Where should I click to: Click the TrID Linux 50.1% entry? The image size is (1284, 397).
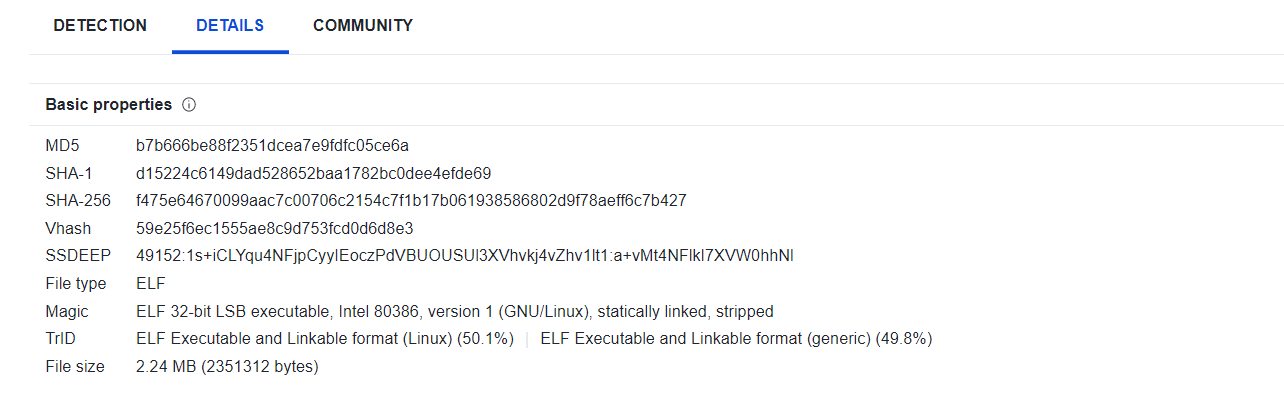325,339
